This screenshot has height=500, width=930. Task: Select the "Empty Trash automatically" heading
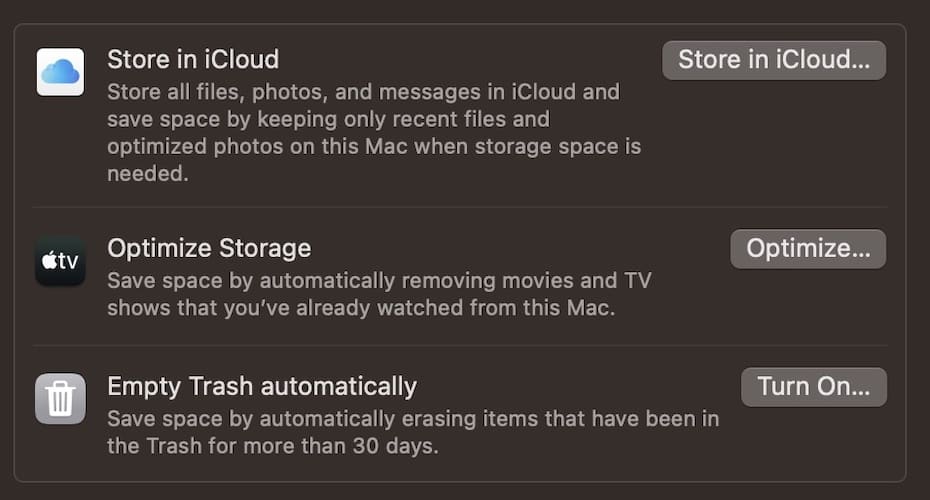tap(262, 385)
